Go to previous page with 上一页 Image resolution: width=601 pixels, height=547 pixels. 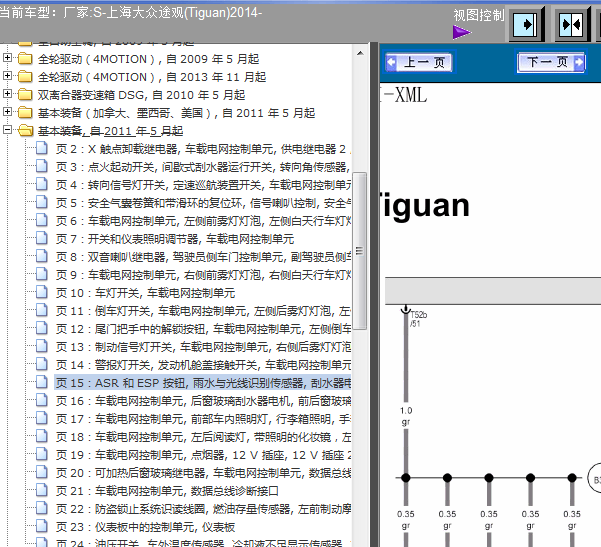pyautogui.click(x=419, y=62)
